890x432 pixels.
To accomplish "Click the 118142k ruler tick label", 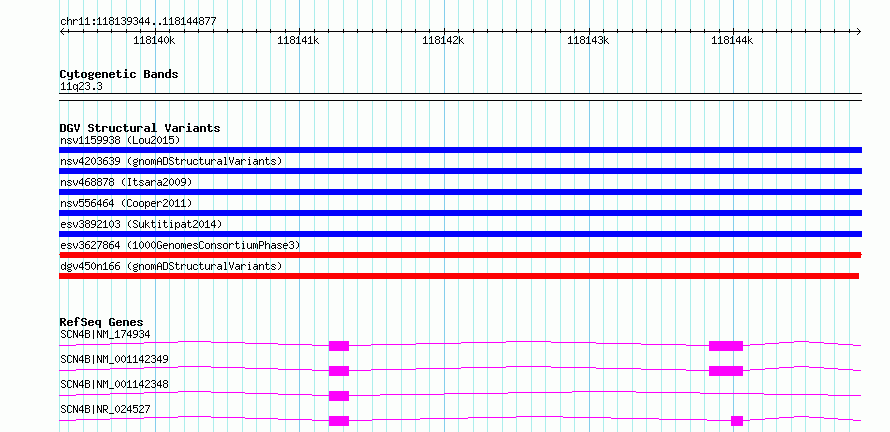I will coord(443,40).
